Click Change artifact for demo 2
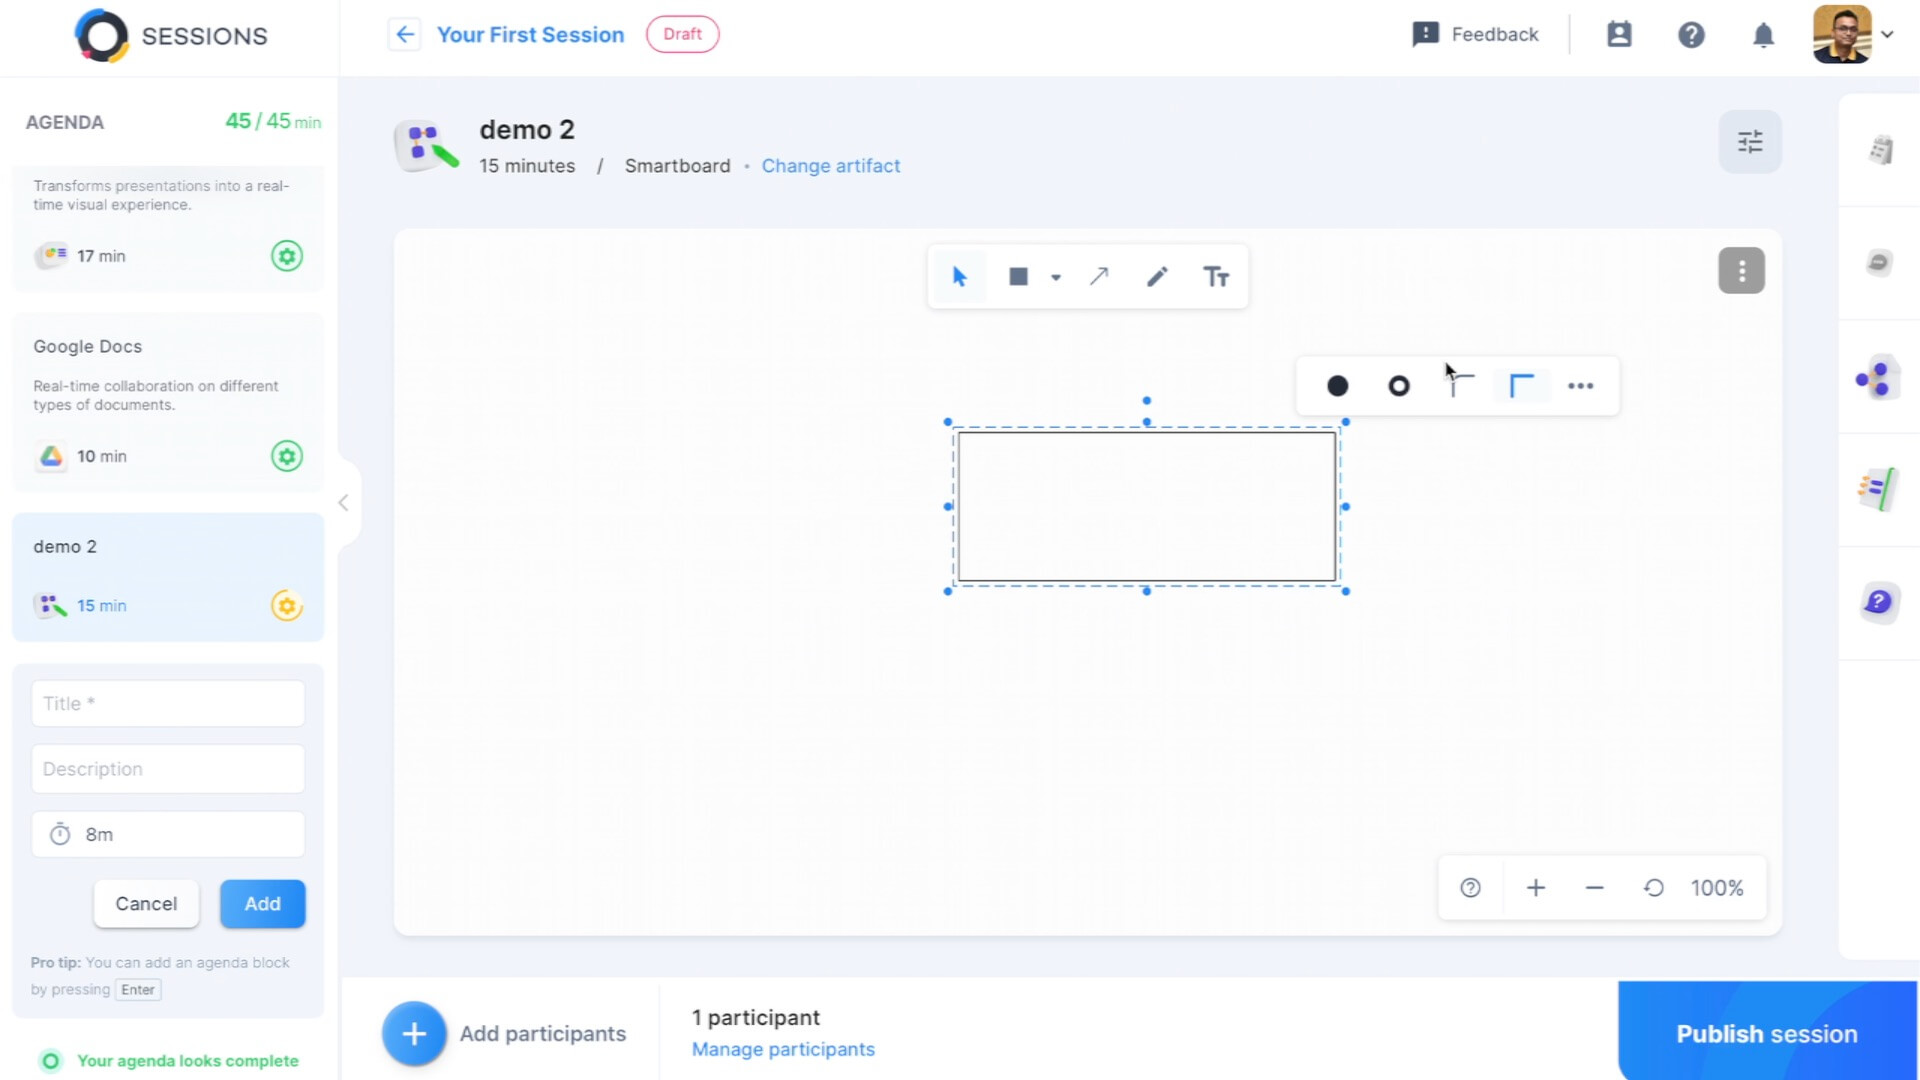The image size is (1920, 1080). [831, 165]
